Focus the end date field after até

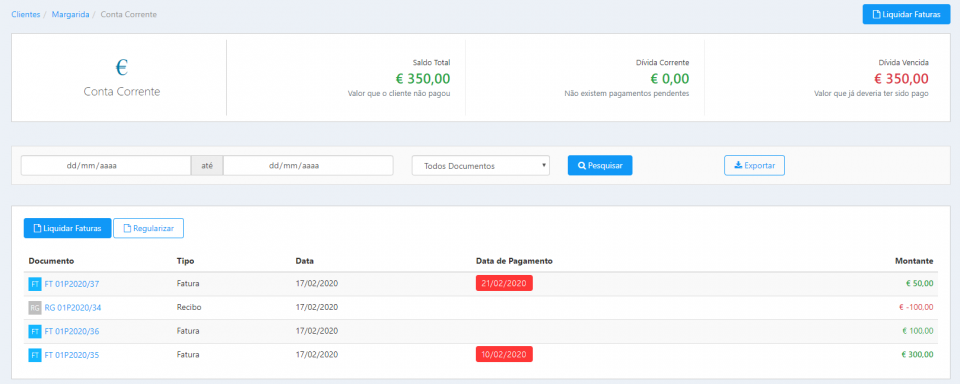coord(308,165)
